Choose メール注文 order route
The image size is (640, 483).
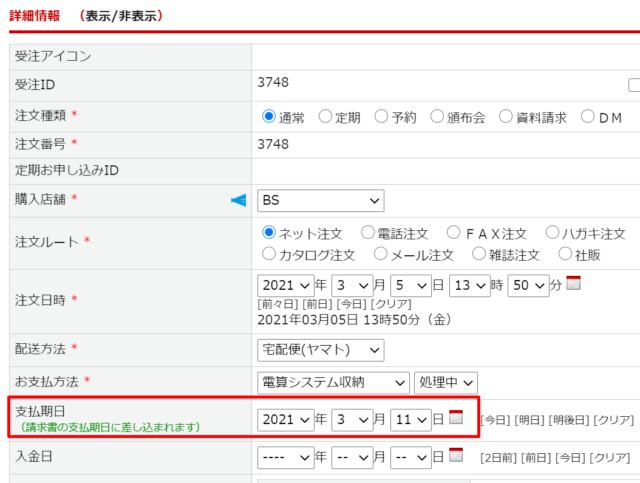tap(380, 254)
